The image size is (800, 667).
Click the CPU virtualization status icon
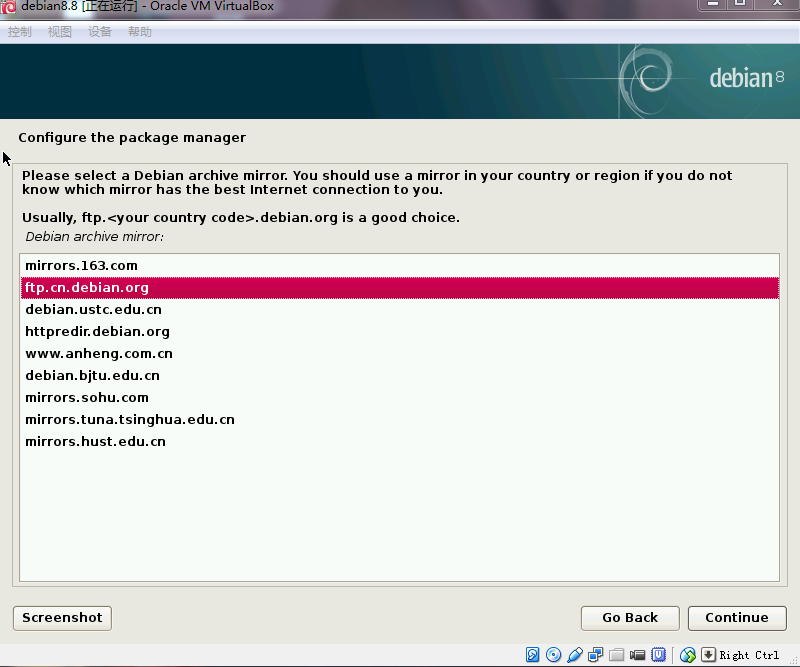pyautogui.click(x=659, y=655)
